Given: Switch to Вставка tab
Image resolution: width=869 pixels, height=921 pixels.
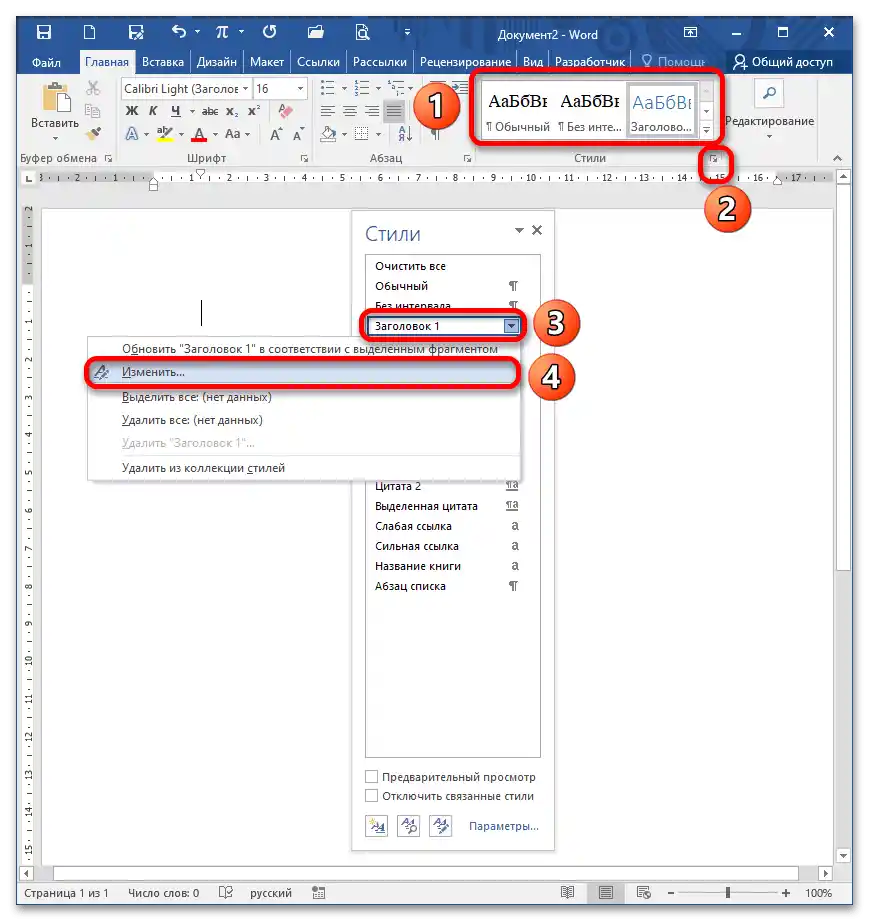Looking at the screenshot, I should pos(163,62).
